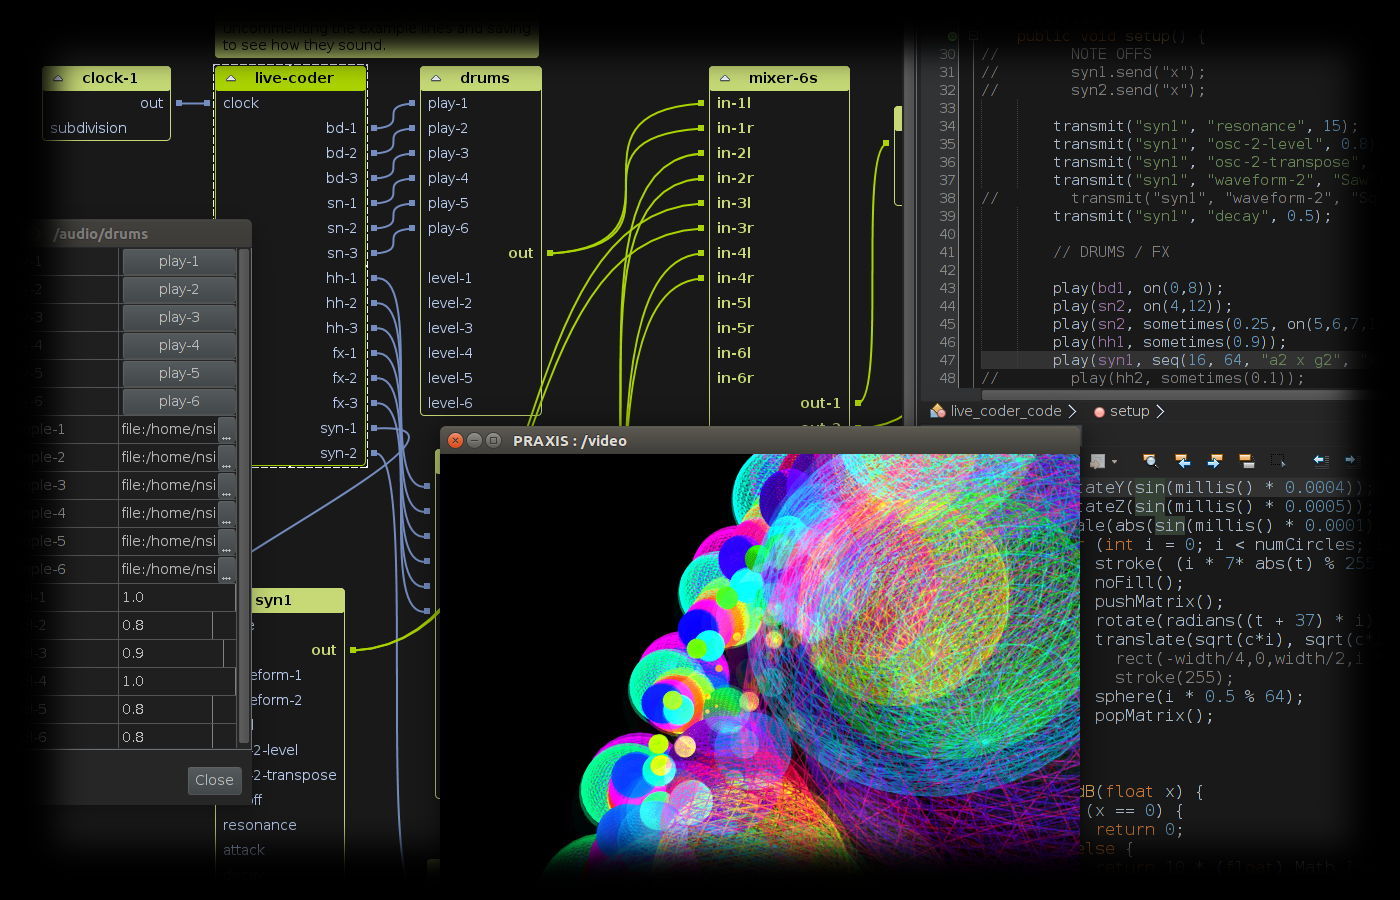Browse file for sample-1 with ellipsis button
The width and height of the screenshot is (1400, 900).
pyautogui.click(x=227, y=430)
